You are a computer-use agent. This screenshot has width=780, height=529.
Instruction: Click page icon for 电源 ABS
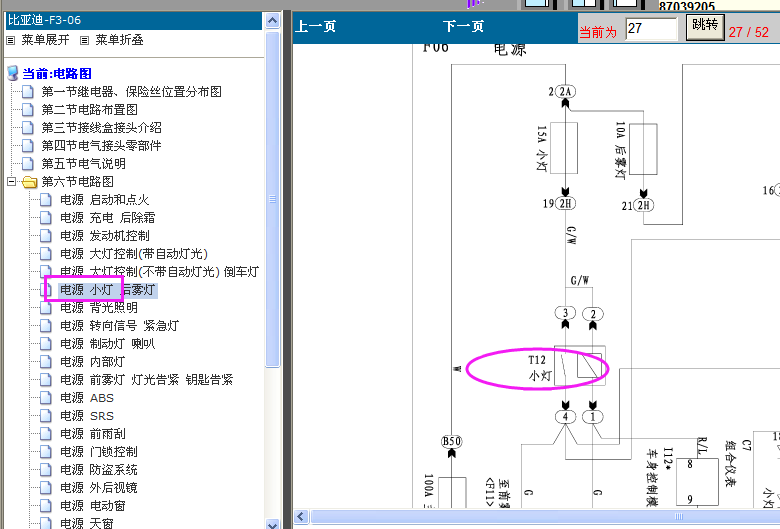click(x=46, y=398)
